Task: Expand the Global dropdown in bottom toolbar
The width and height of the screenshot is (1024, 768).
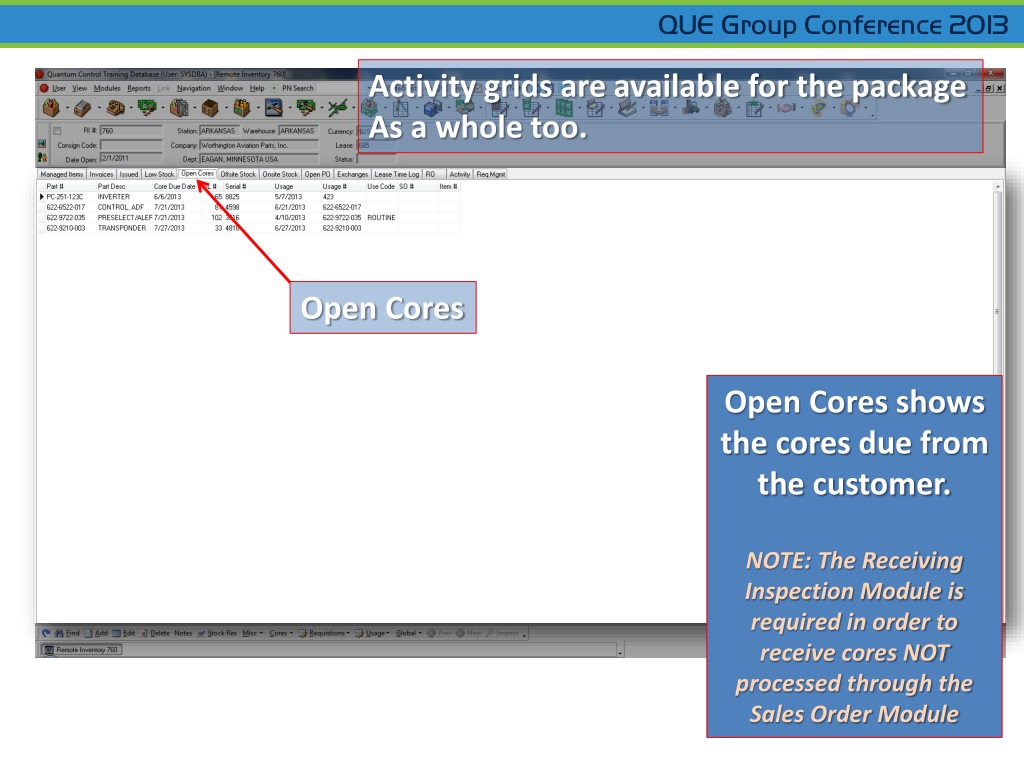Action: pos(408,633)
